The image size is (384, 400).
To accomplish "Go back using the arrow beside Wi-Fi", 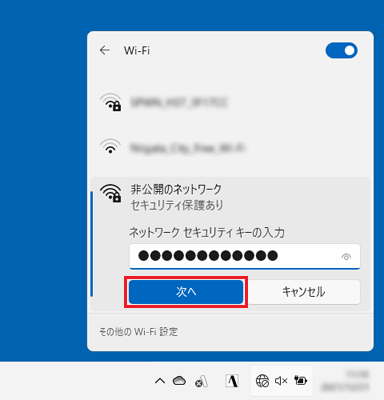I will click(x=105, y=51).
